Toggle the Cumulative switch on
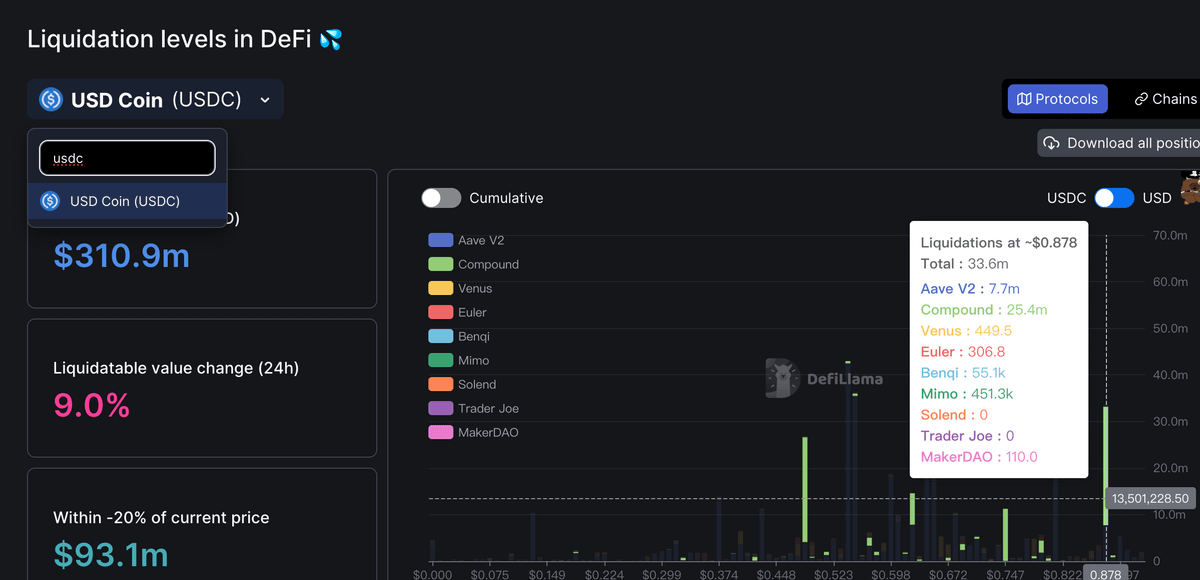1200x580 pixels. click(x=441, y=198)
